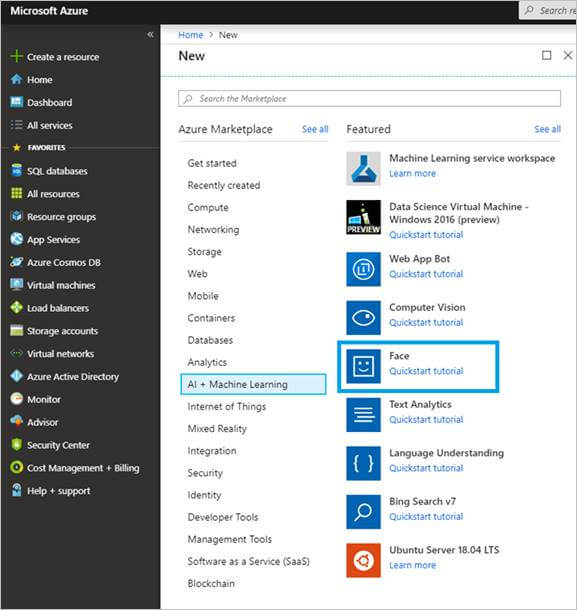
Task: Open Bing Search v7 Quickstart tutorial link
Action: [426, 517]
